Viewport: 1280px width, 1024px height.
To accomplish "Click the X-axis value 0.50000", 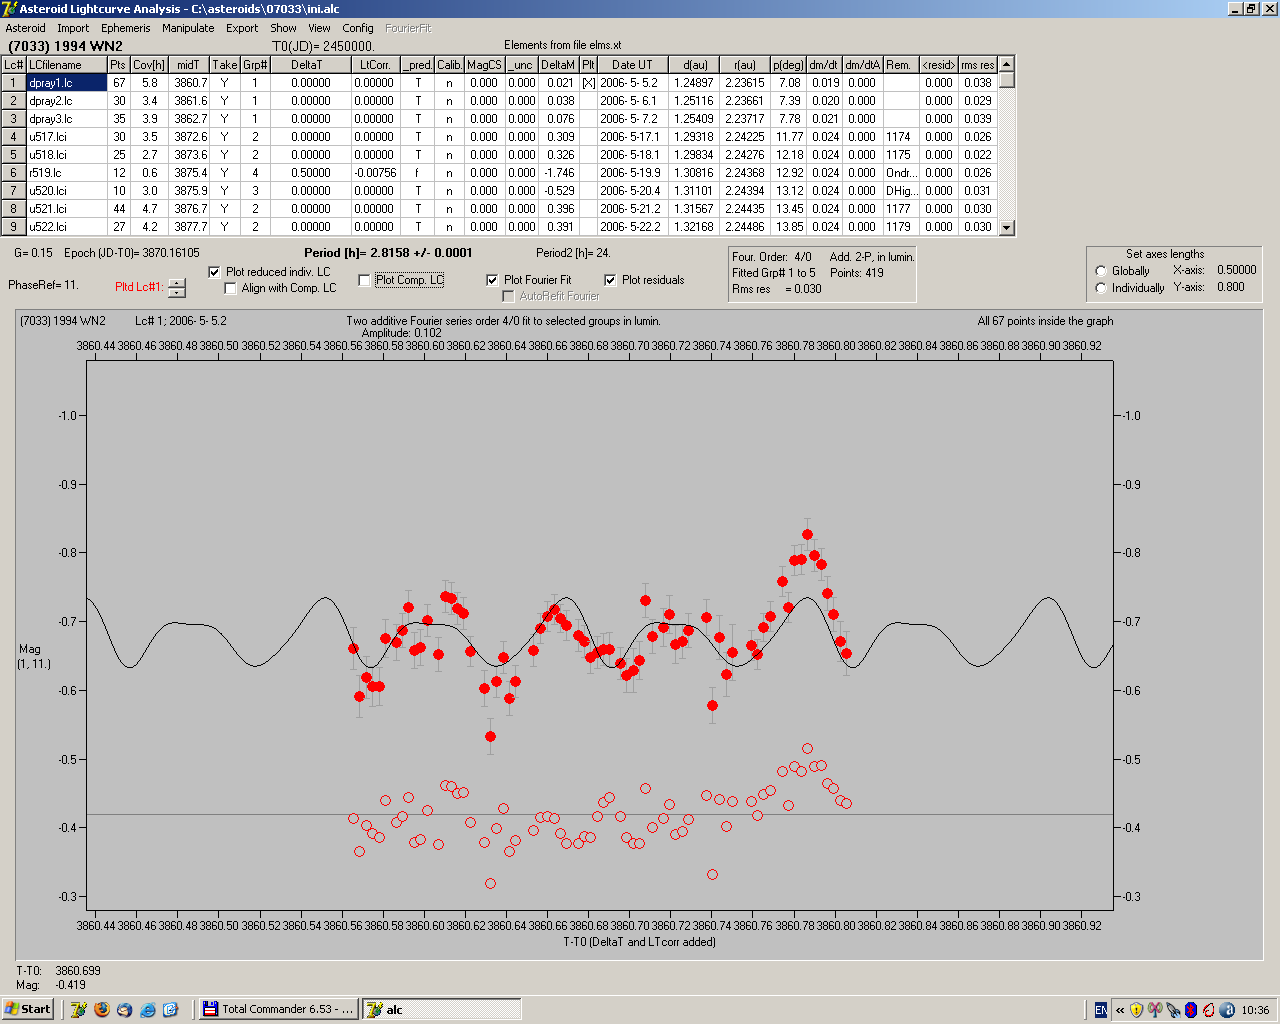I will click(x=1236, y=270).
